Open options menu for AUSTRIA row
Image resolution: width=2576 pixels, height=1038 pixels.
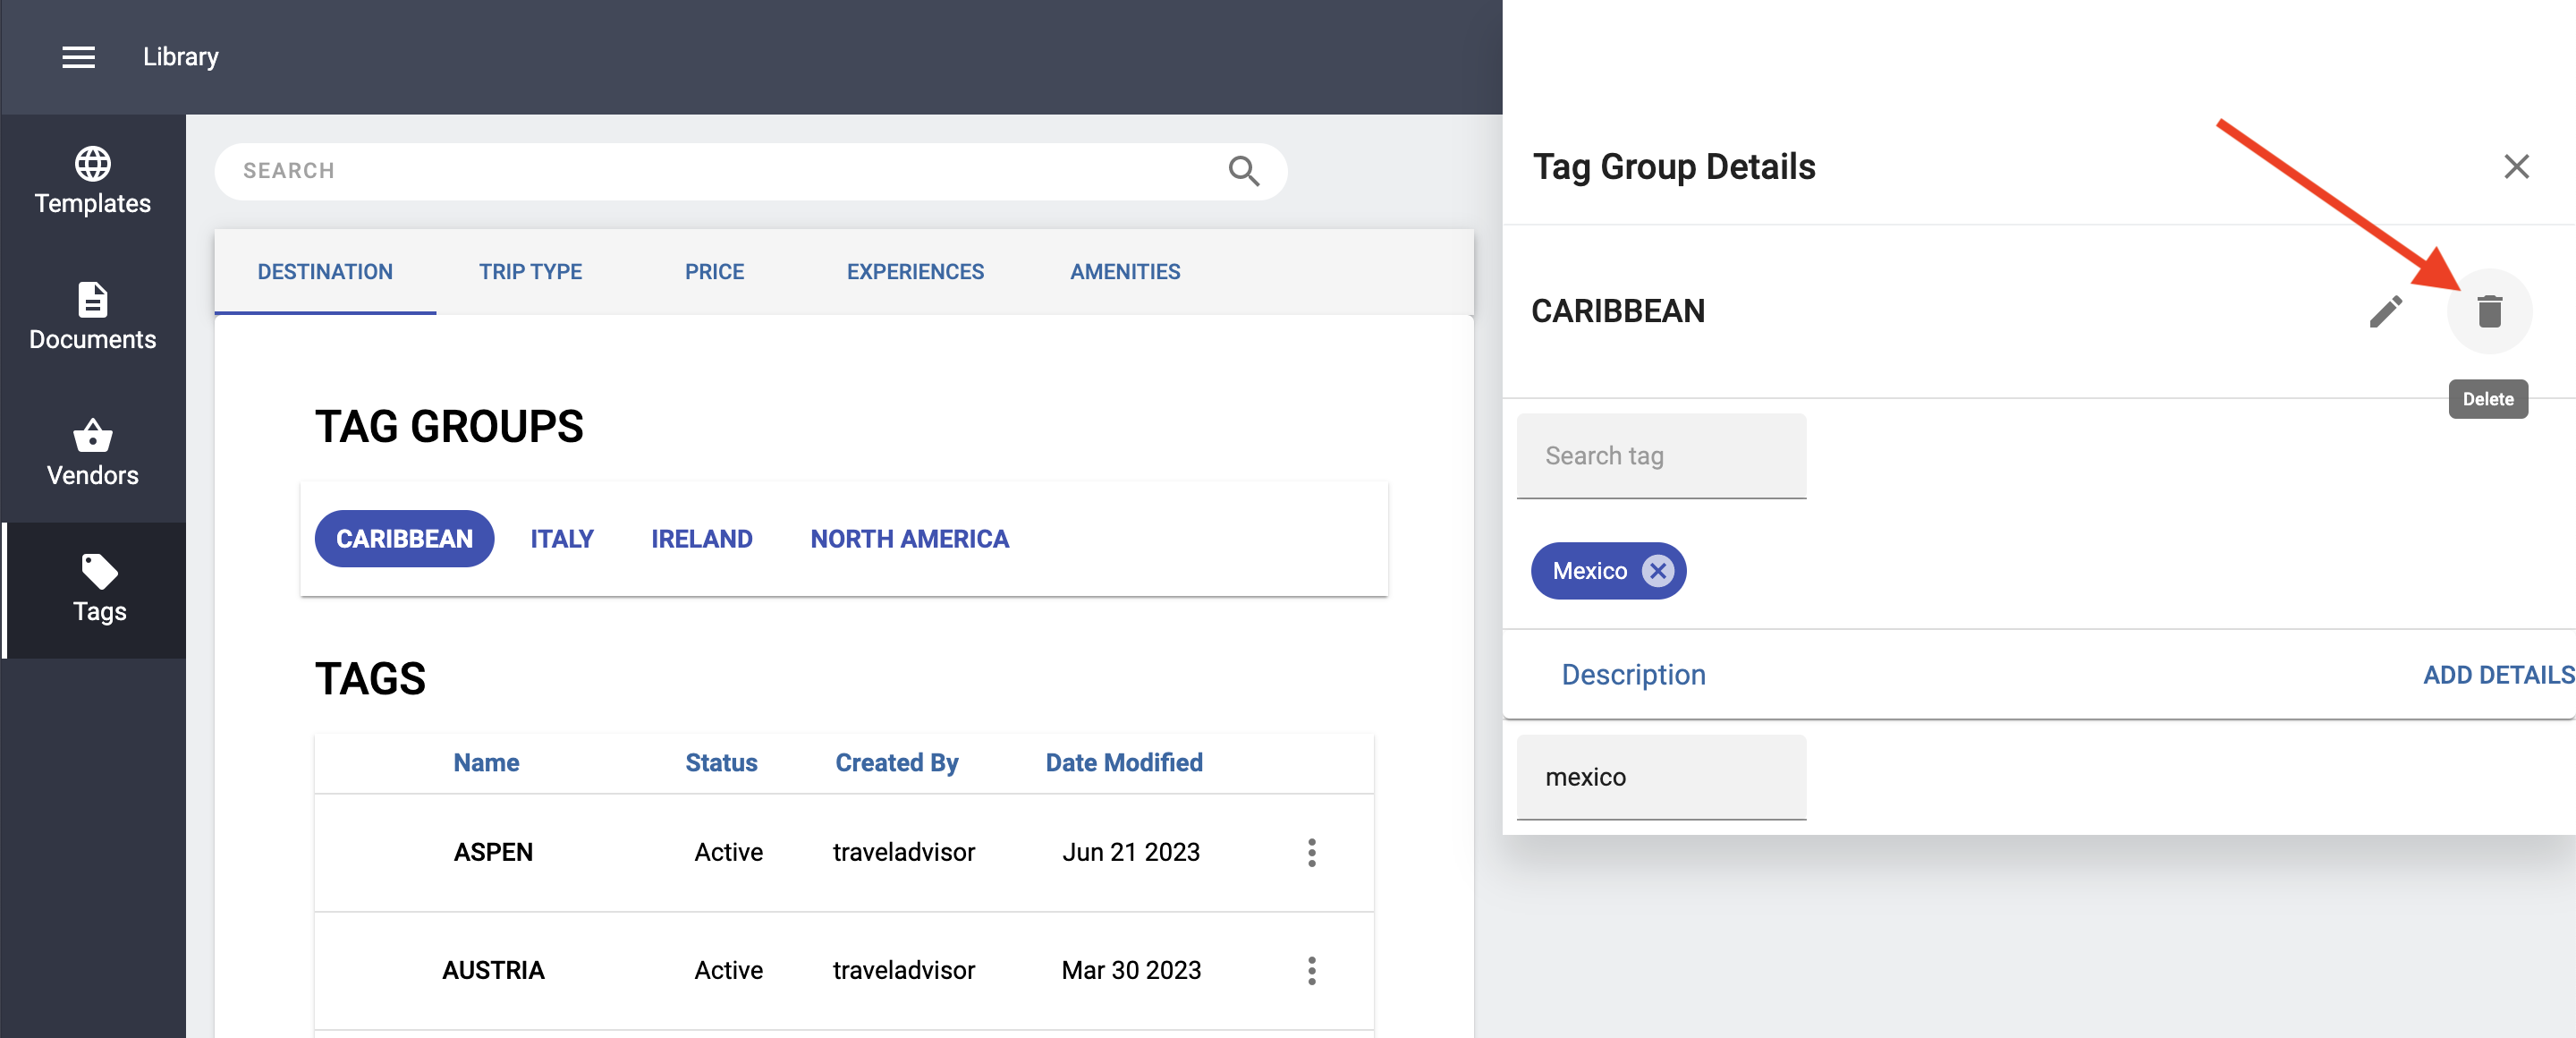point(1311,970)
